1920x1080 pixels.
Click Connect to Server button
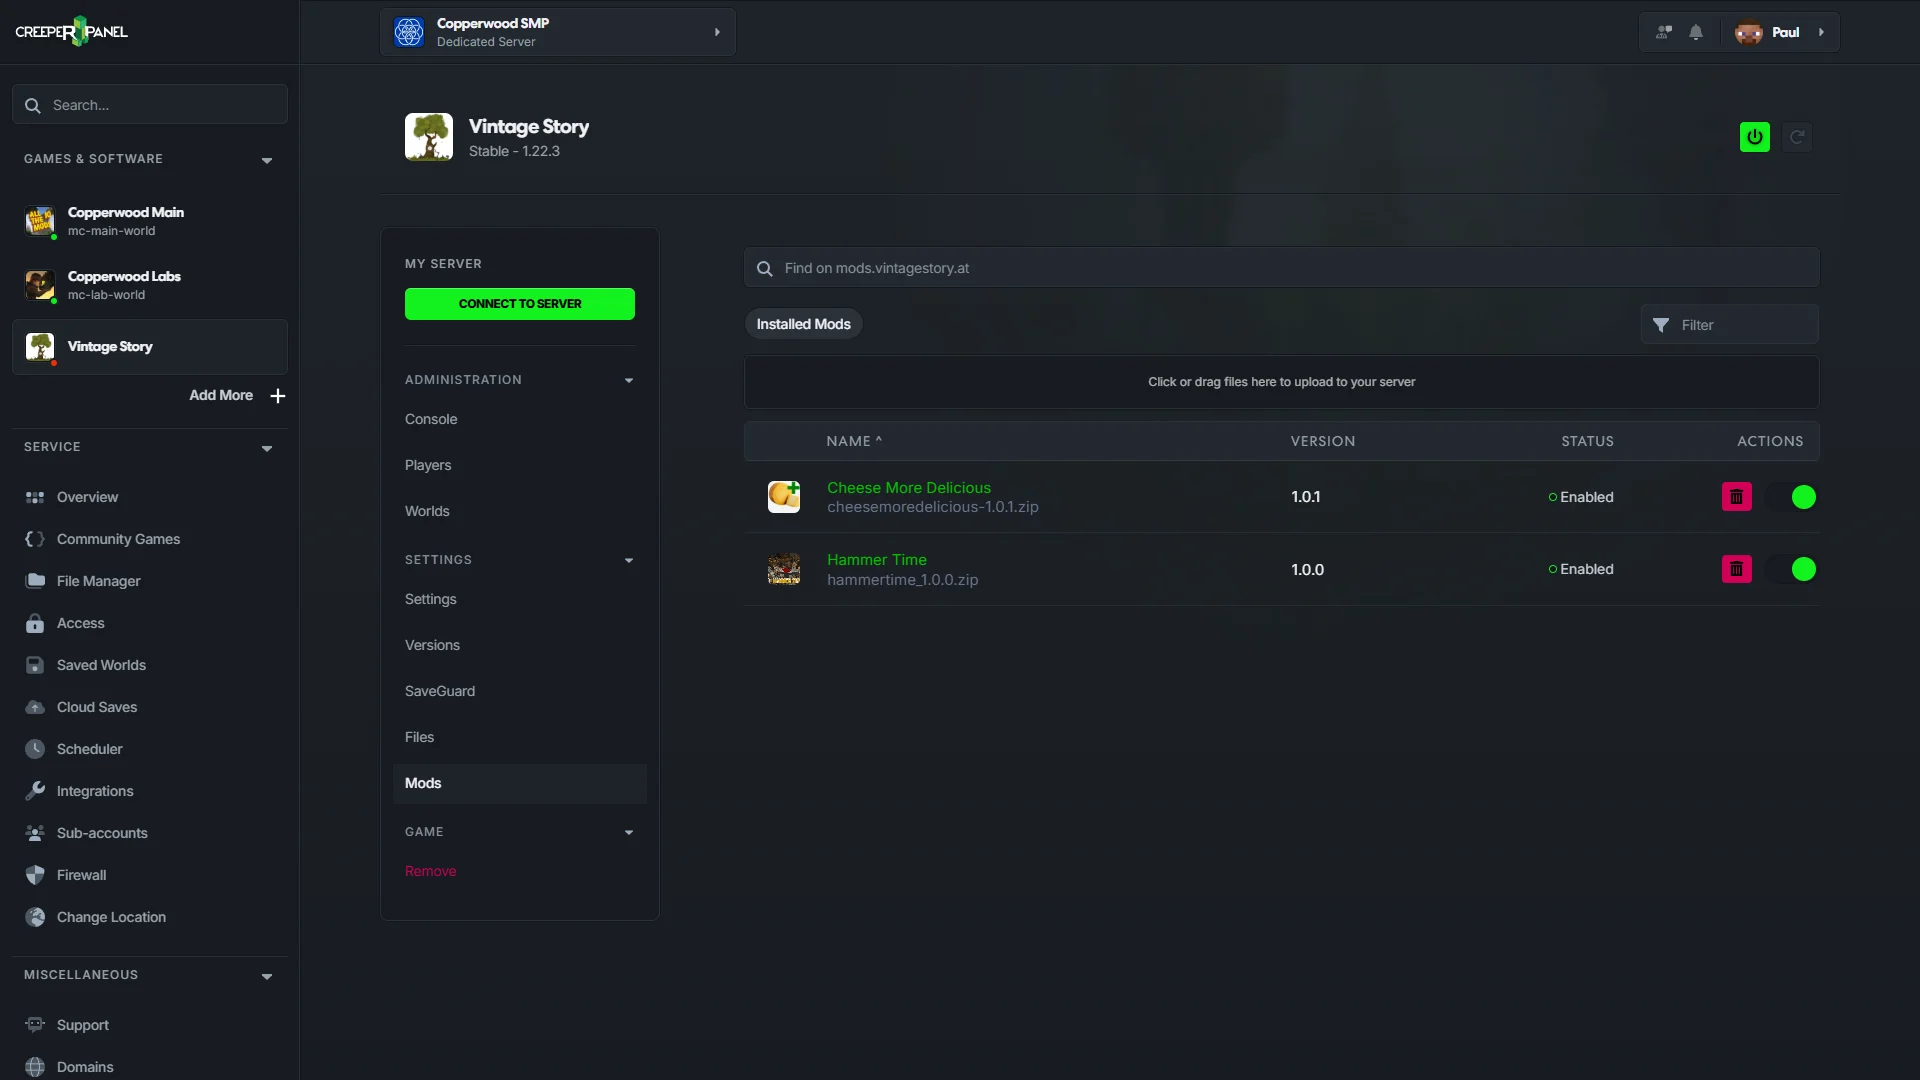(x=520, y=304)
